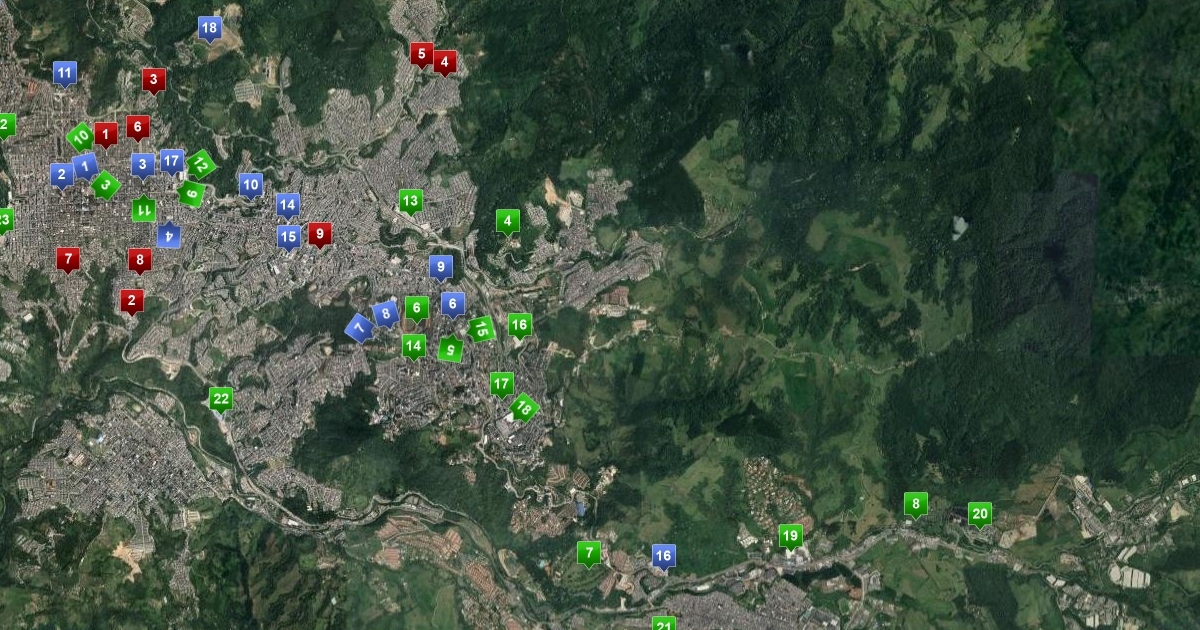
Task: Open the red marker numbered 5
Action: point(421,53)
